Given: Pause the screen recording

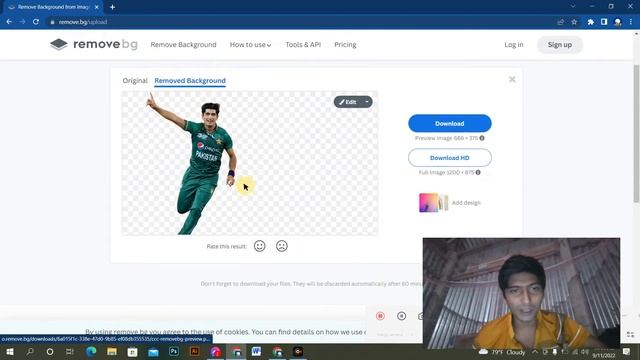Looking at the screenshot, I should pos(402,316).
